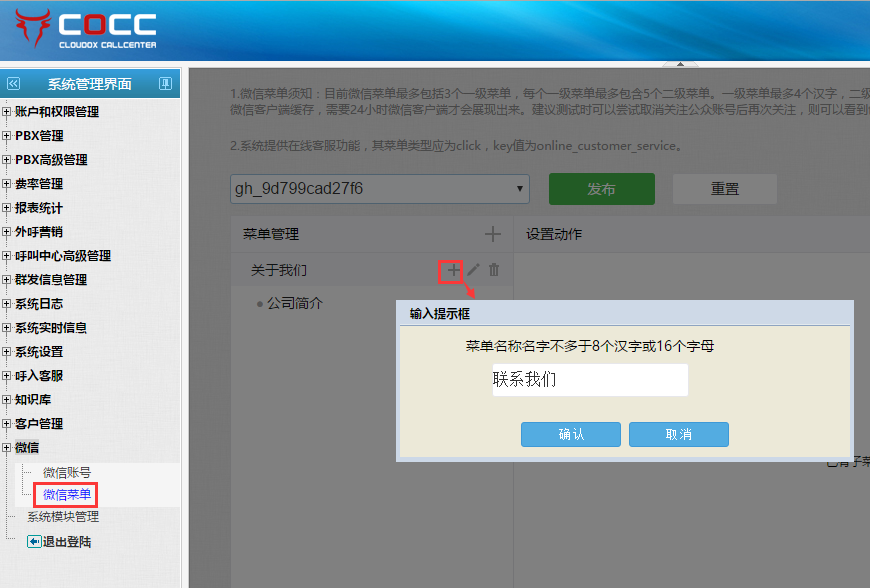This screenshot has width=870, height=588.
Task: Expand the 报表统计 tree node
Action: (7, 208)
